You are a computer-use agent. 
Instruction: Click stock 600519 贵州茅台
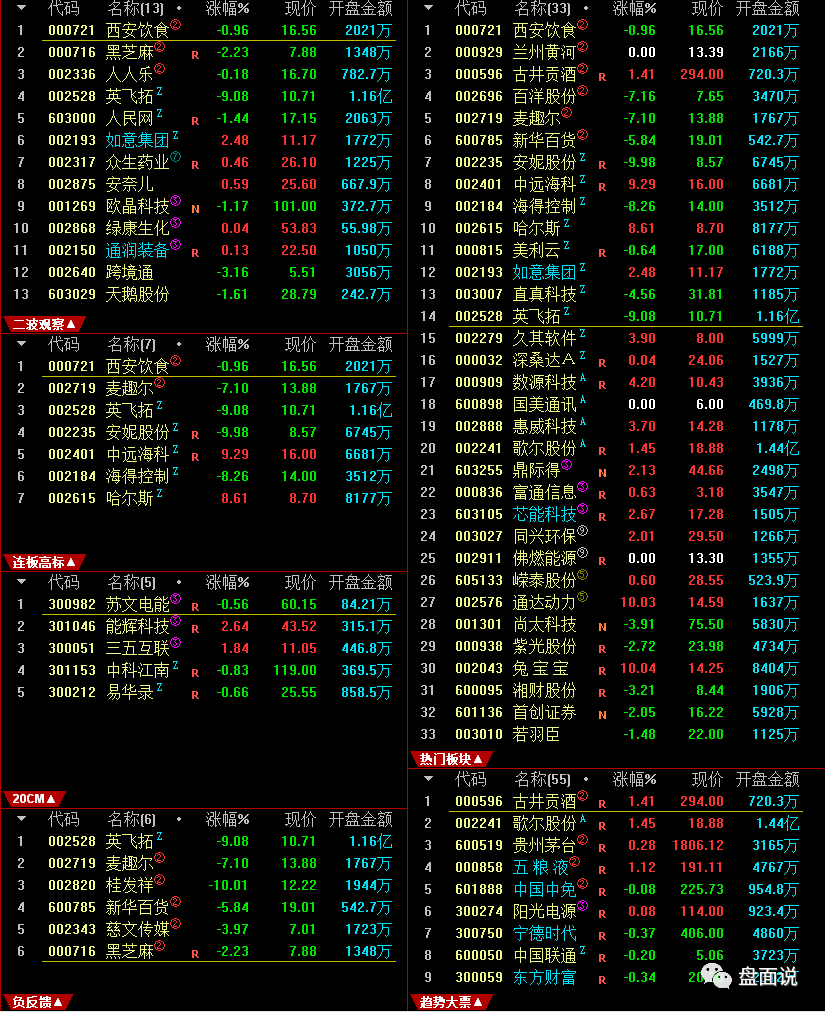tap(611, 845)
